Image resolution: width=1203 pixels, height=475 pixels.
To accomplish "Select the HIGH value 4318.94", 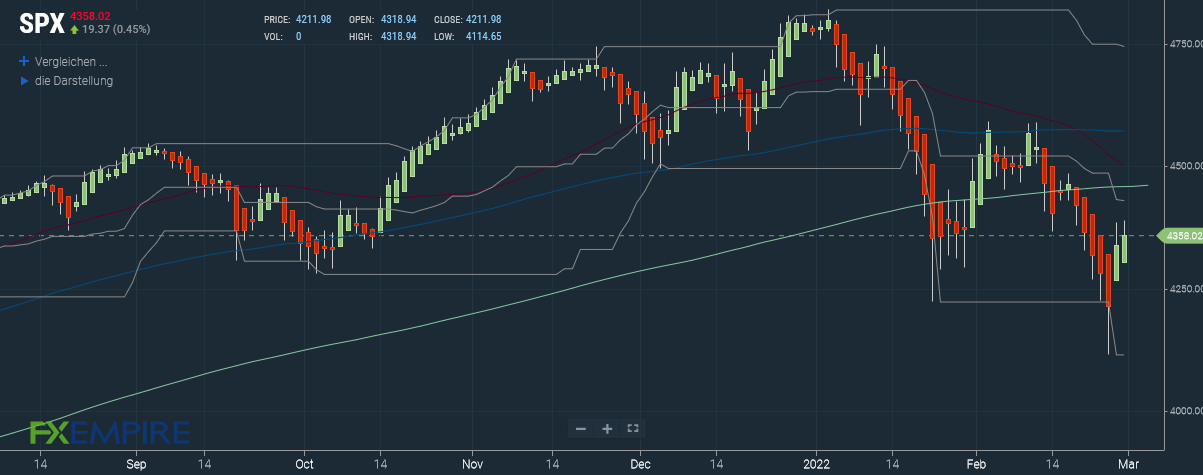I will pyautogui.click(x=399, y=37).
